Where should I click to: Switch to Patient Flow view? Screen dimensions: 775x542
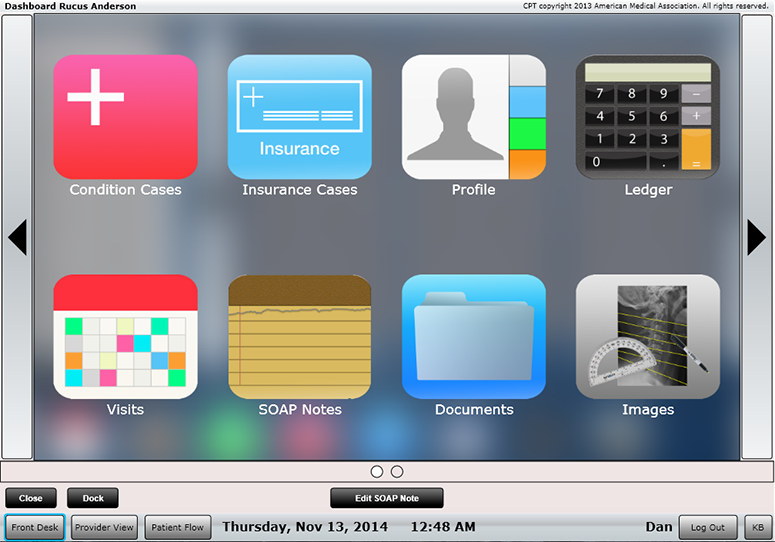(178, 527)
